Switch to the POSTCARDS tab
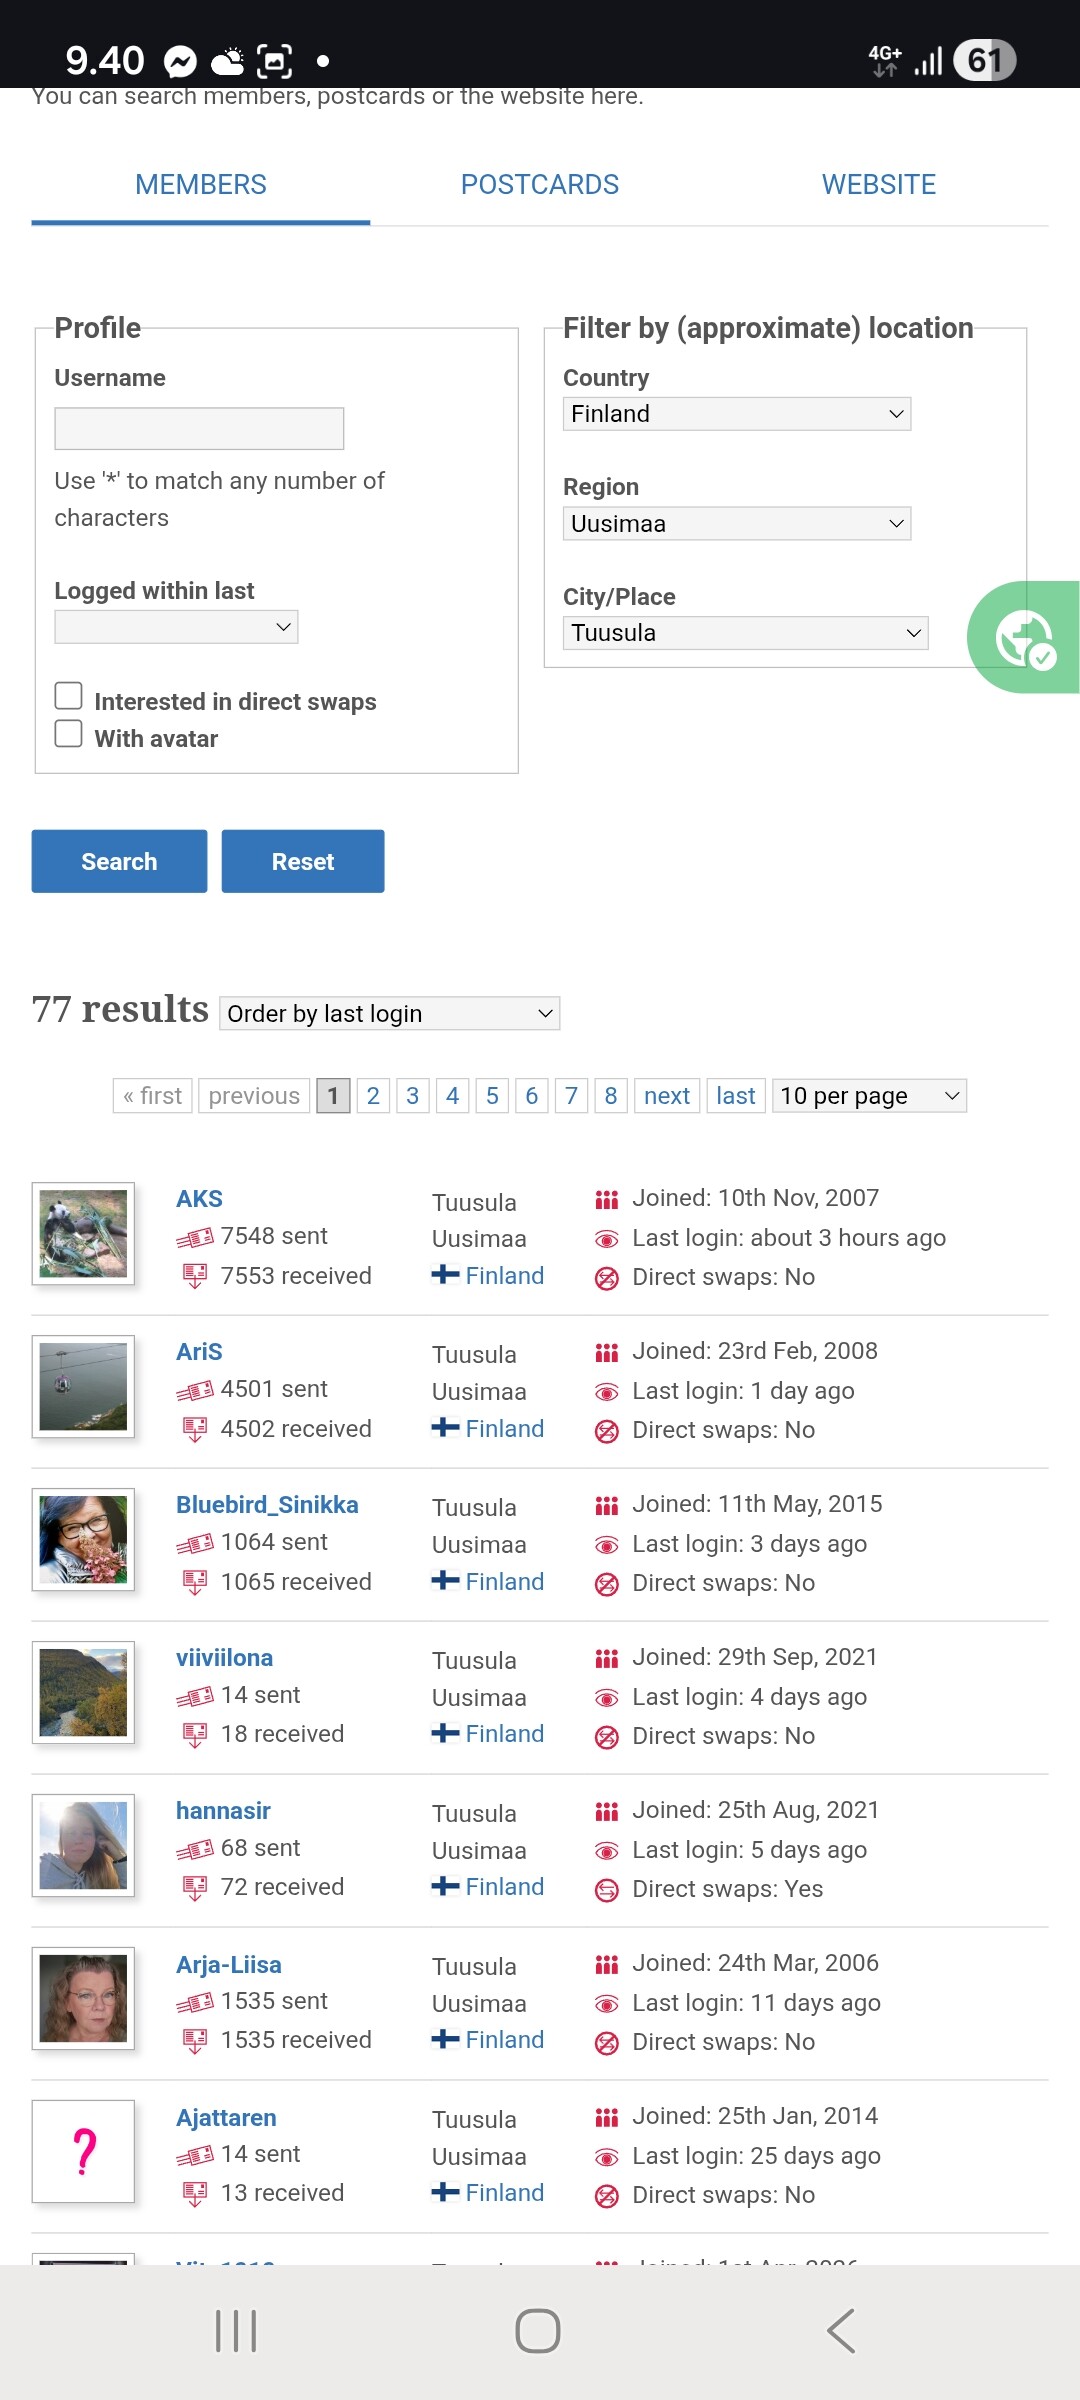 (x=540, y=185)
